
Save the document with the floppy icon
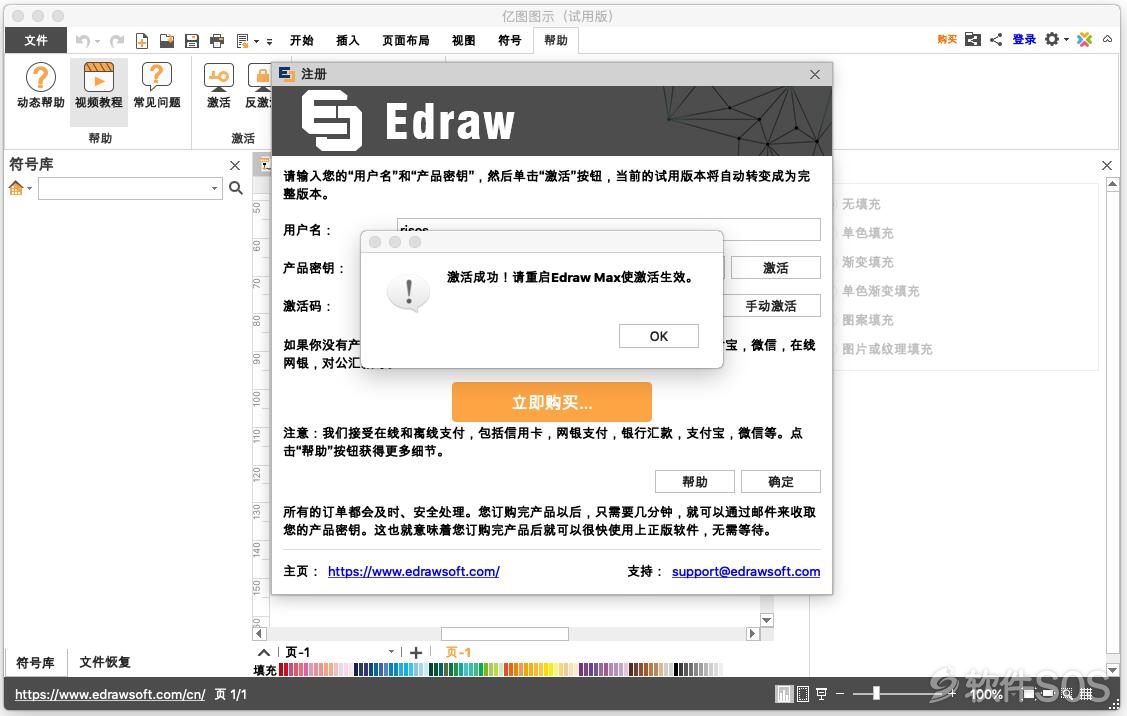(x=192, y=41)
